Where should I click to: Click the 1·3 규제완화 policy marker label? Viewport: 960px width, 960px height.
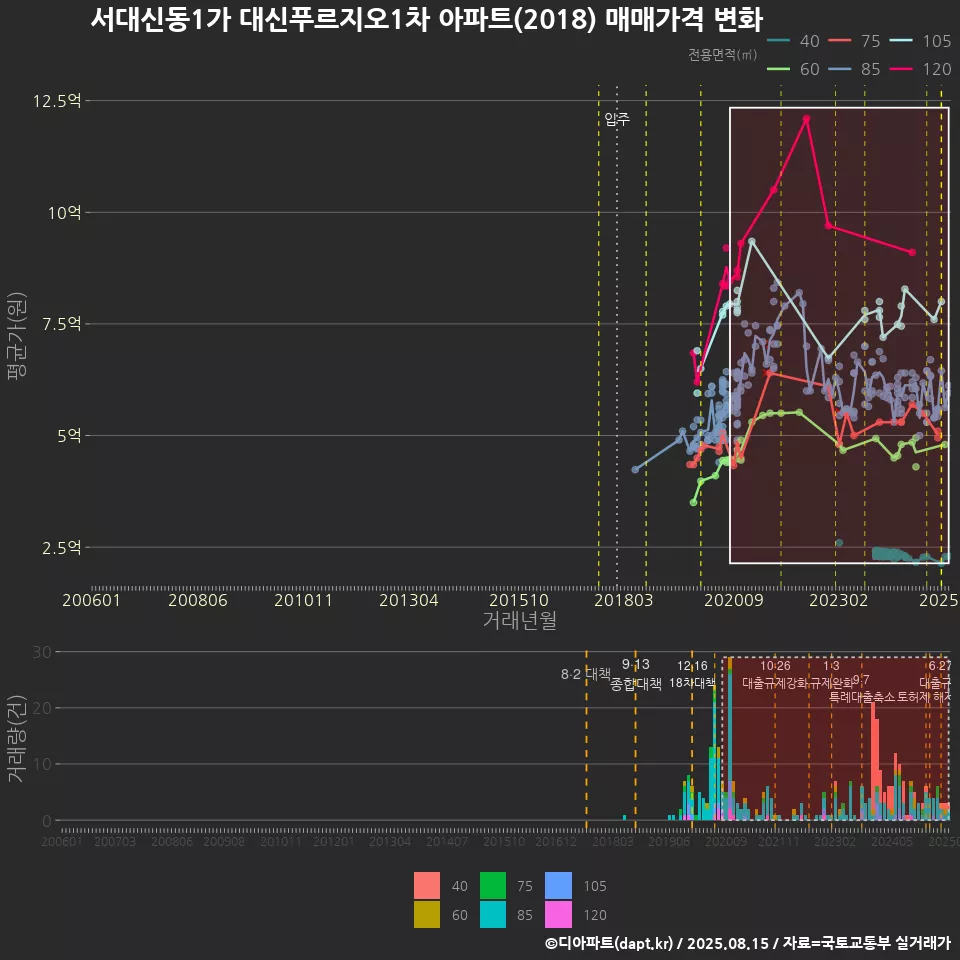pyautogui.click(x=831, y=674)
